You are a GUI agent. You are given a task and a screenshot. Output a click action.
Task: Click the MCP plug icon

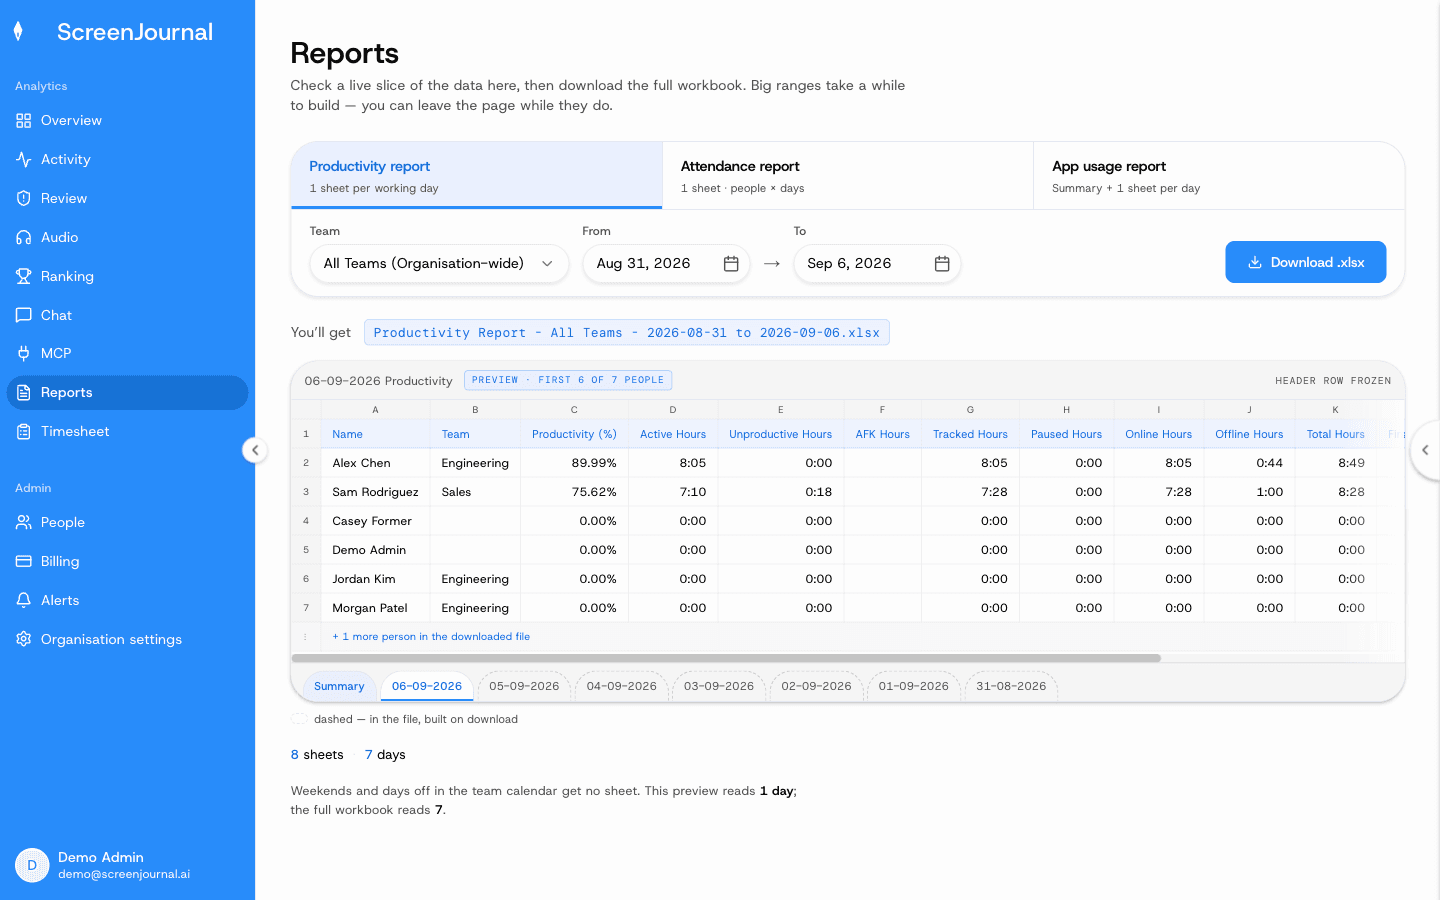pyautogui.click(x=24, y=354)
